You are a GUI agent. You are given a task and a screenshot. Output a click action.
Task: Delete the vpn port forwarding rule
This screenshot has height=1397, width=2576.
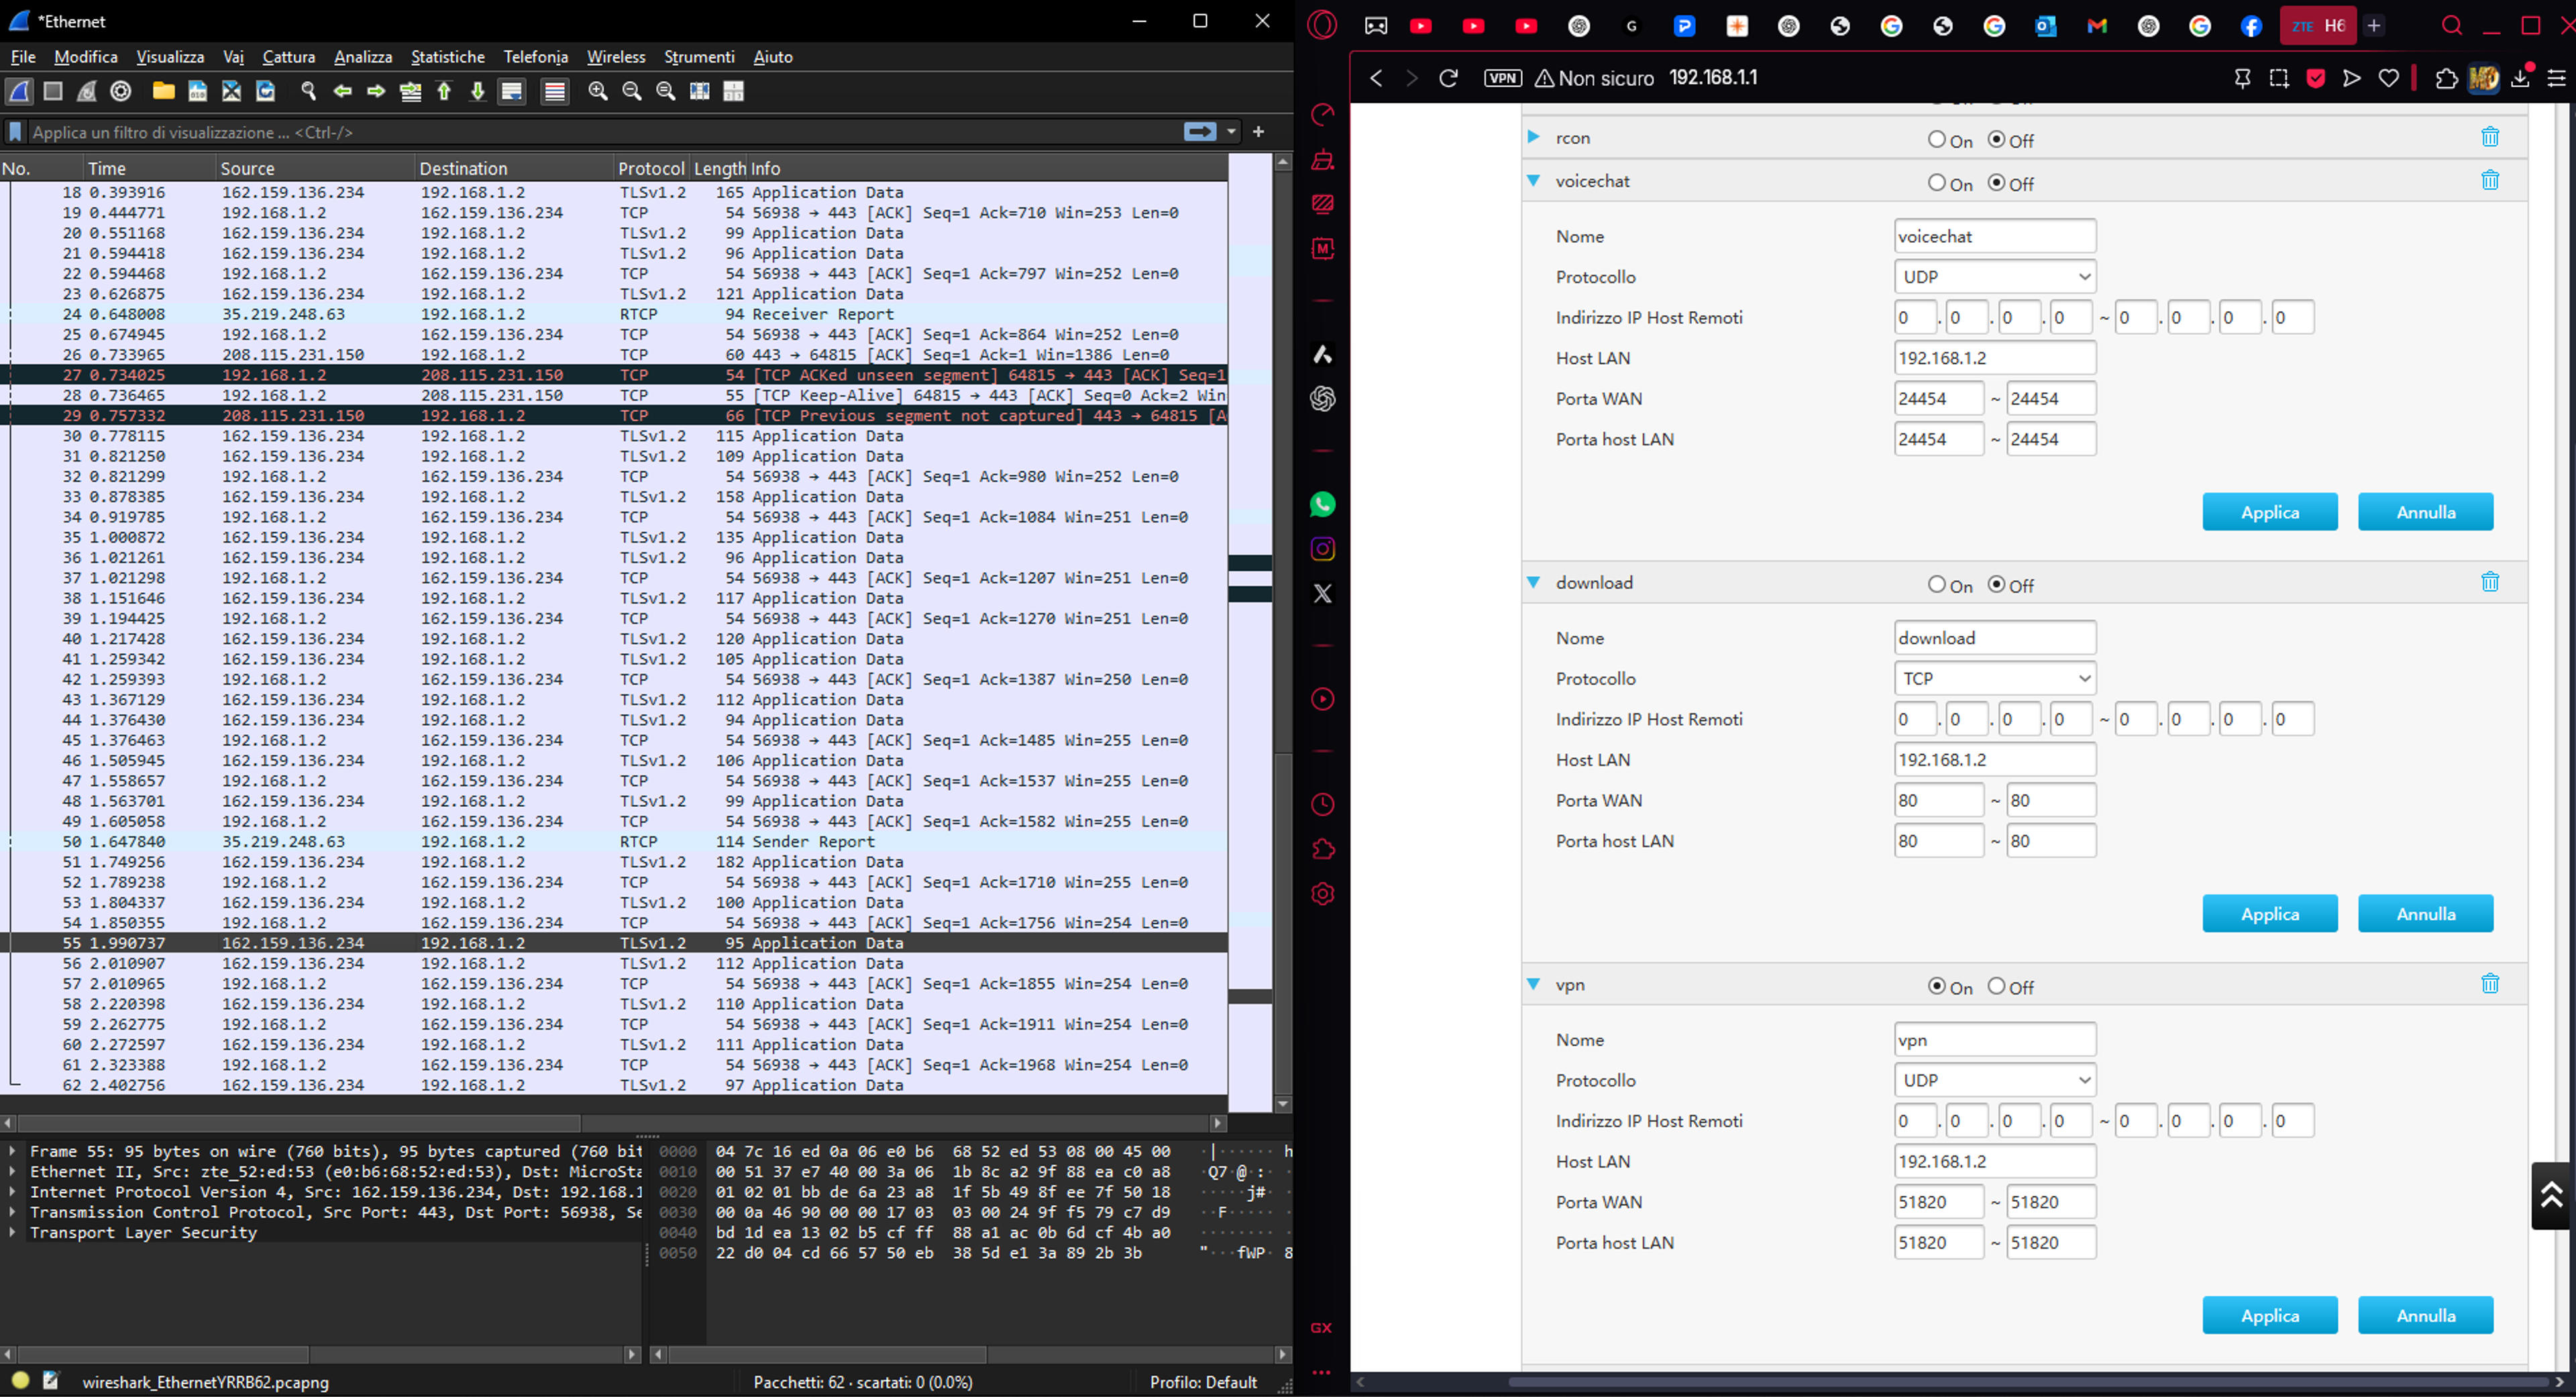(x=2490, y=984)
